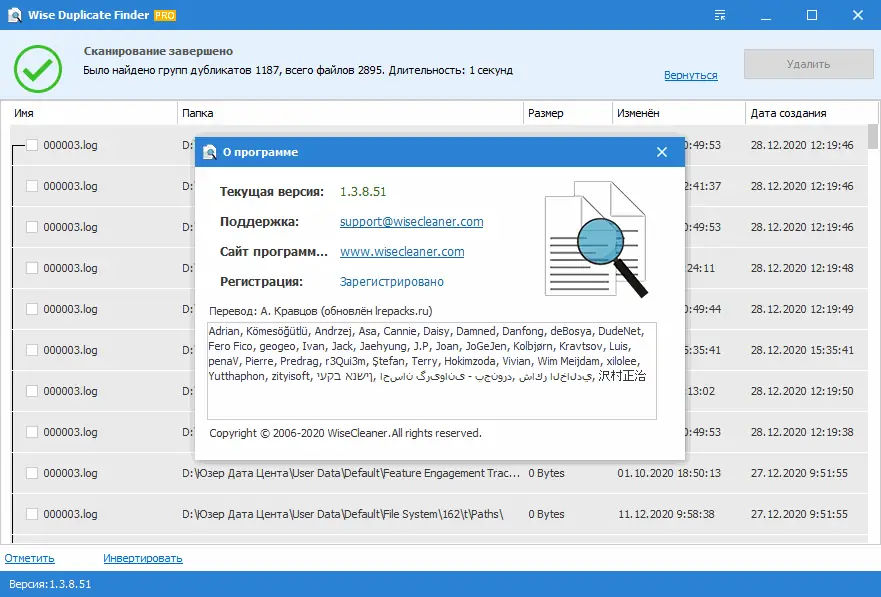Sort by the Имя column header

[x=93, y=113]
